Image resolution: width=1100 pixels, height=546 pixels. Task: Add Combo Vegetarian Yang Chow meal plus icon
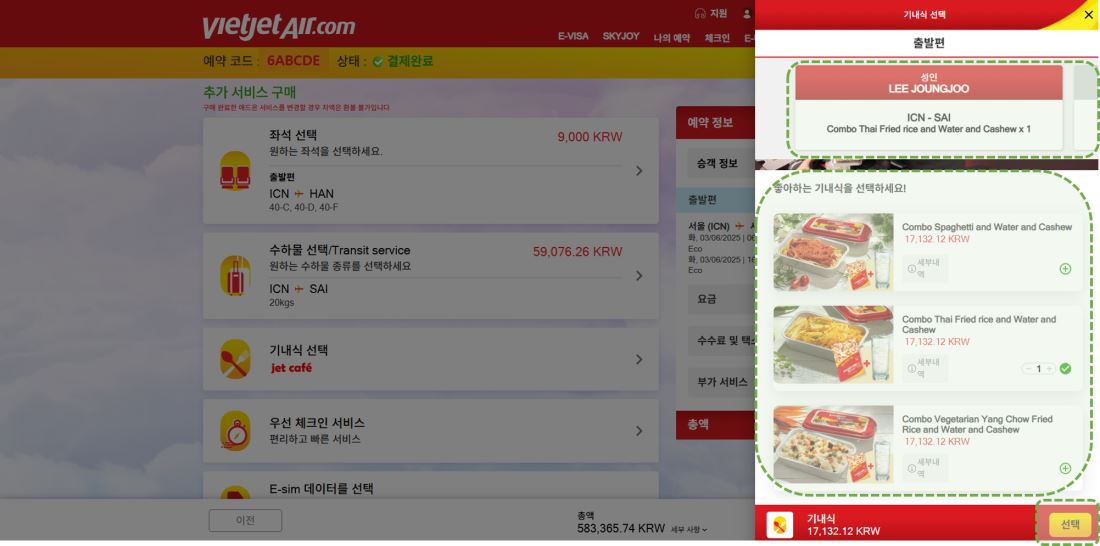click(1065, 468)
